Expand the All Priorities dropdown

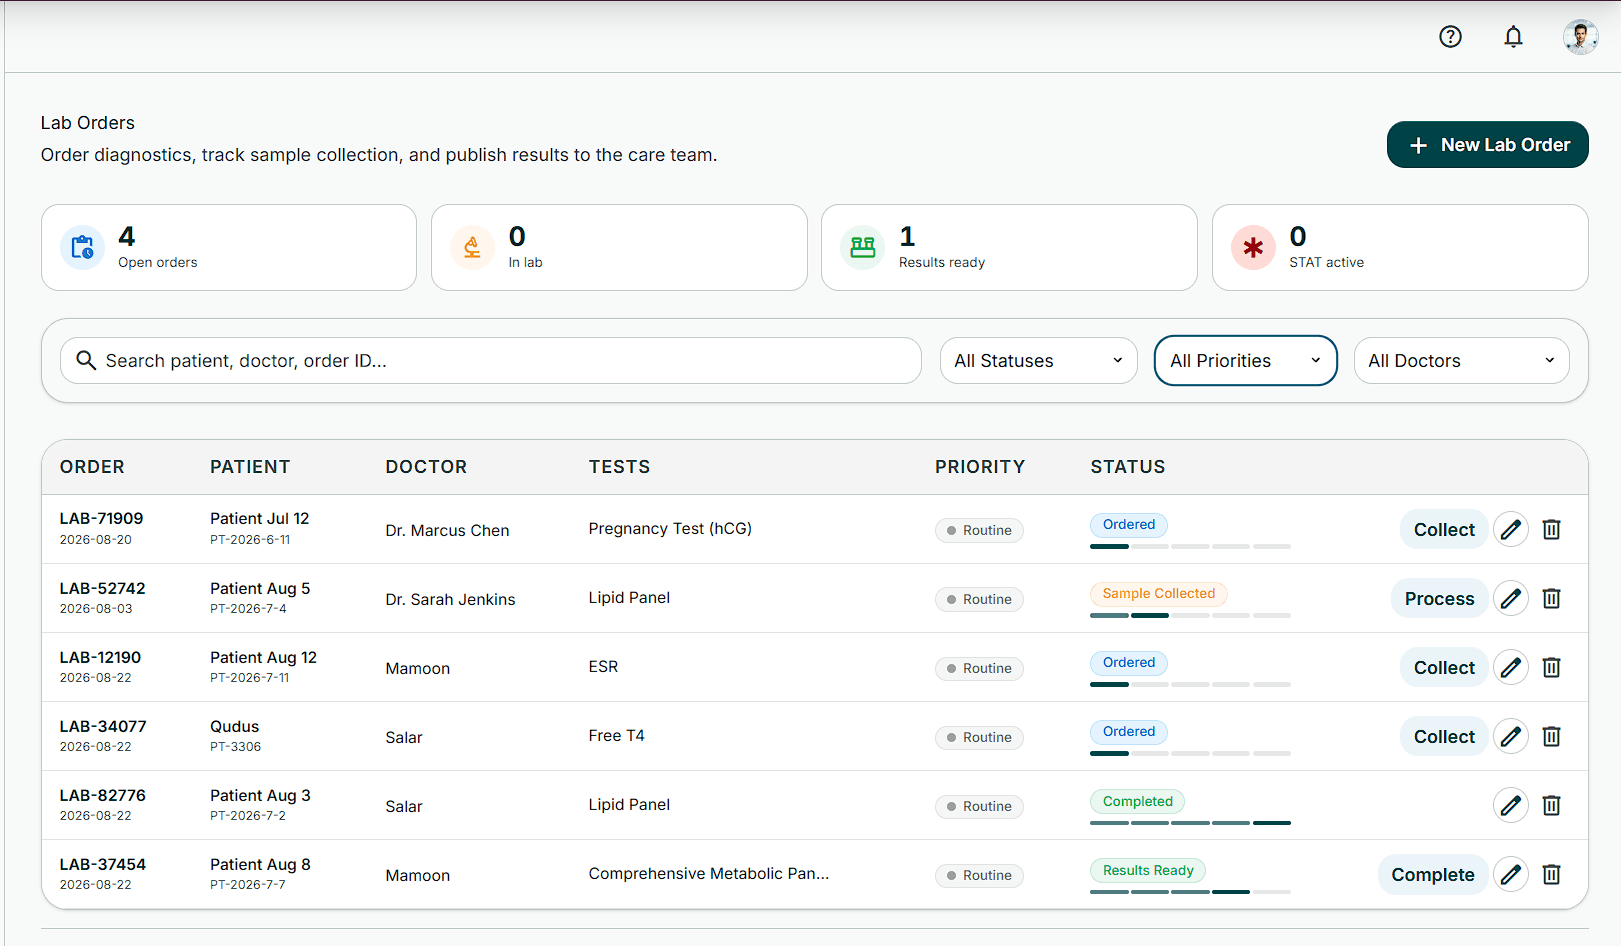point(1245,360)
